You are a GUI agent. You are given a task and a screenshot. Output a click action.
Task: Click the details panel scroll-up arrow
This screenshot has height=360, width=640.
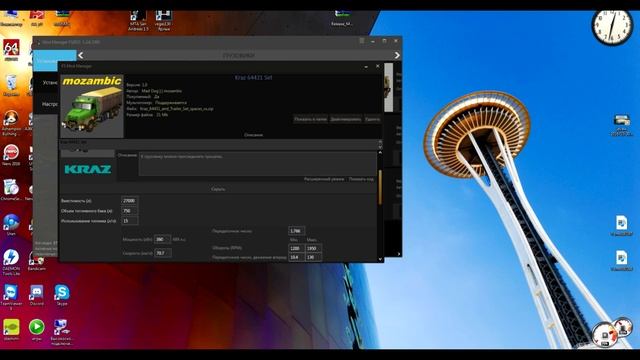point(380,152)
